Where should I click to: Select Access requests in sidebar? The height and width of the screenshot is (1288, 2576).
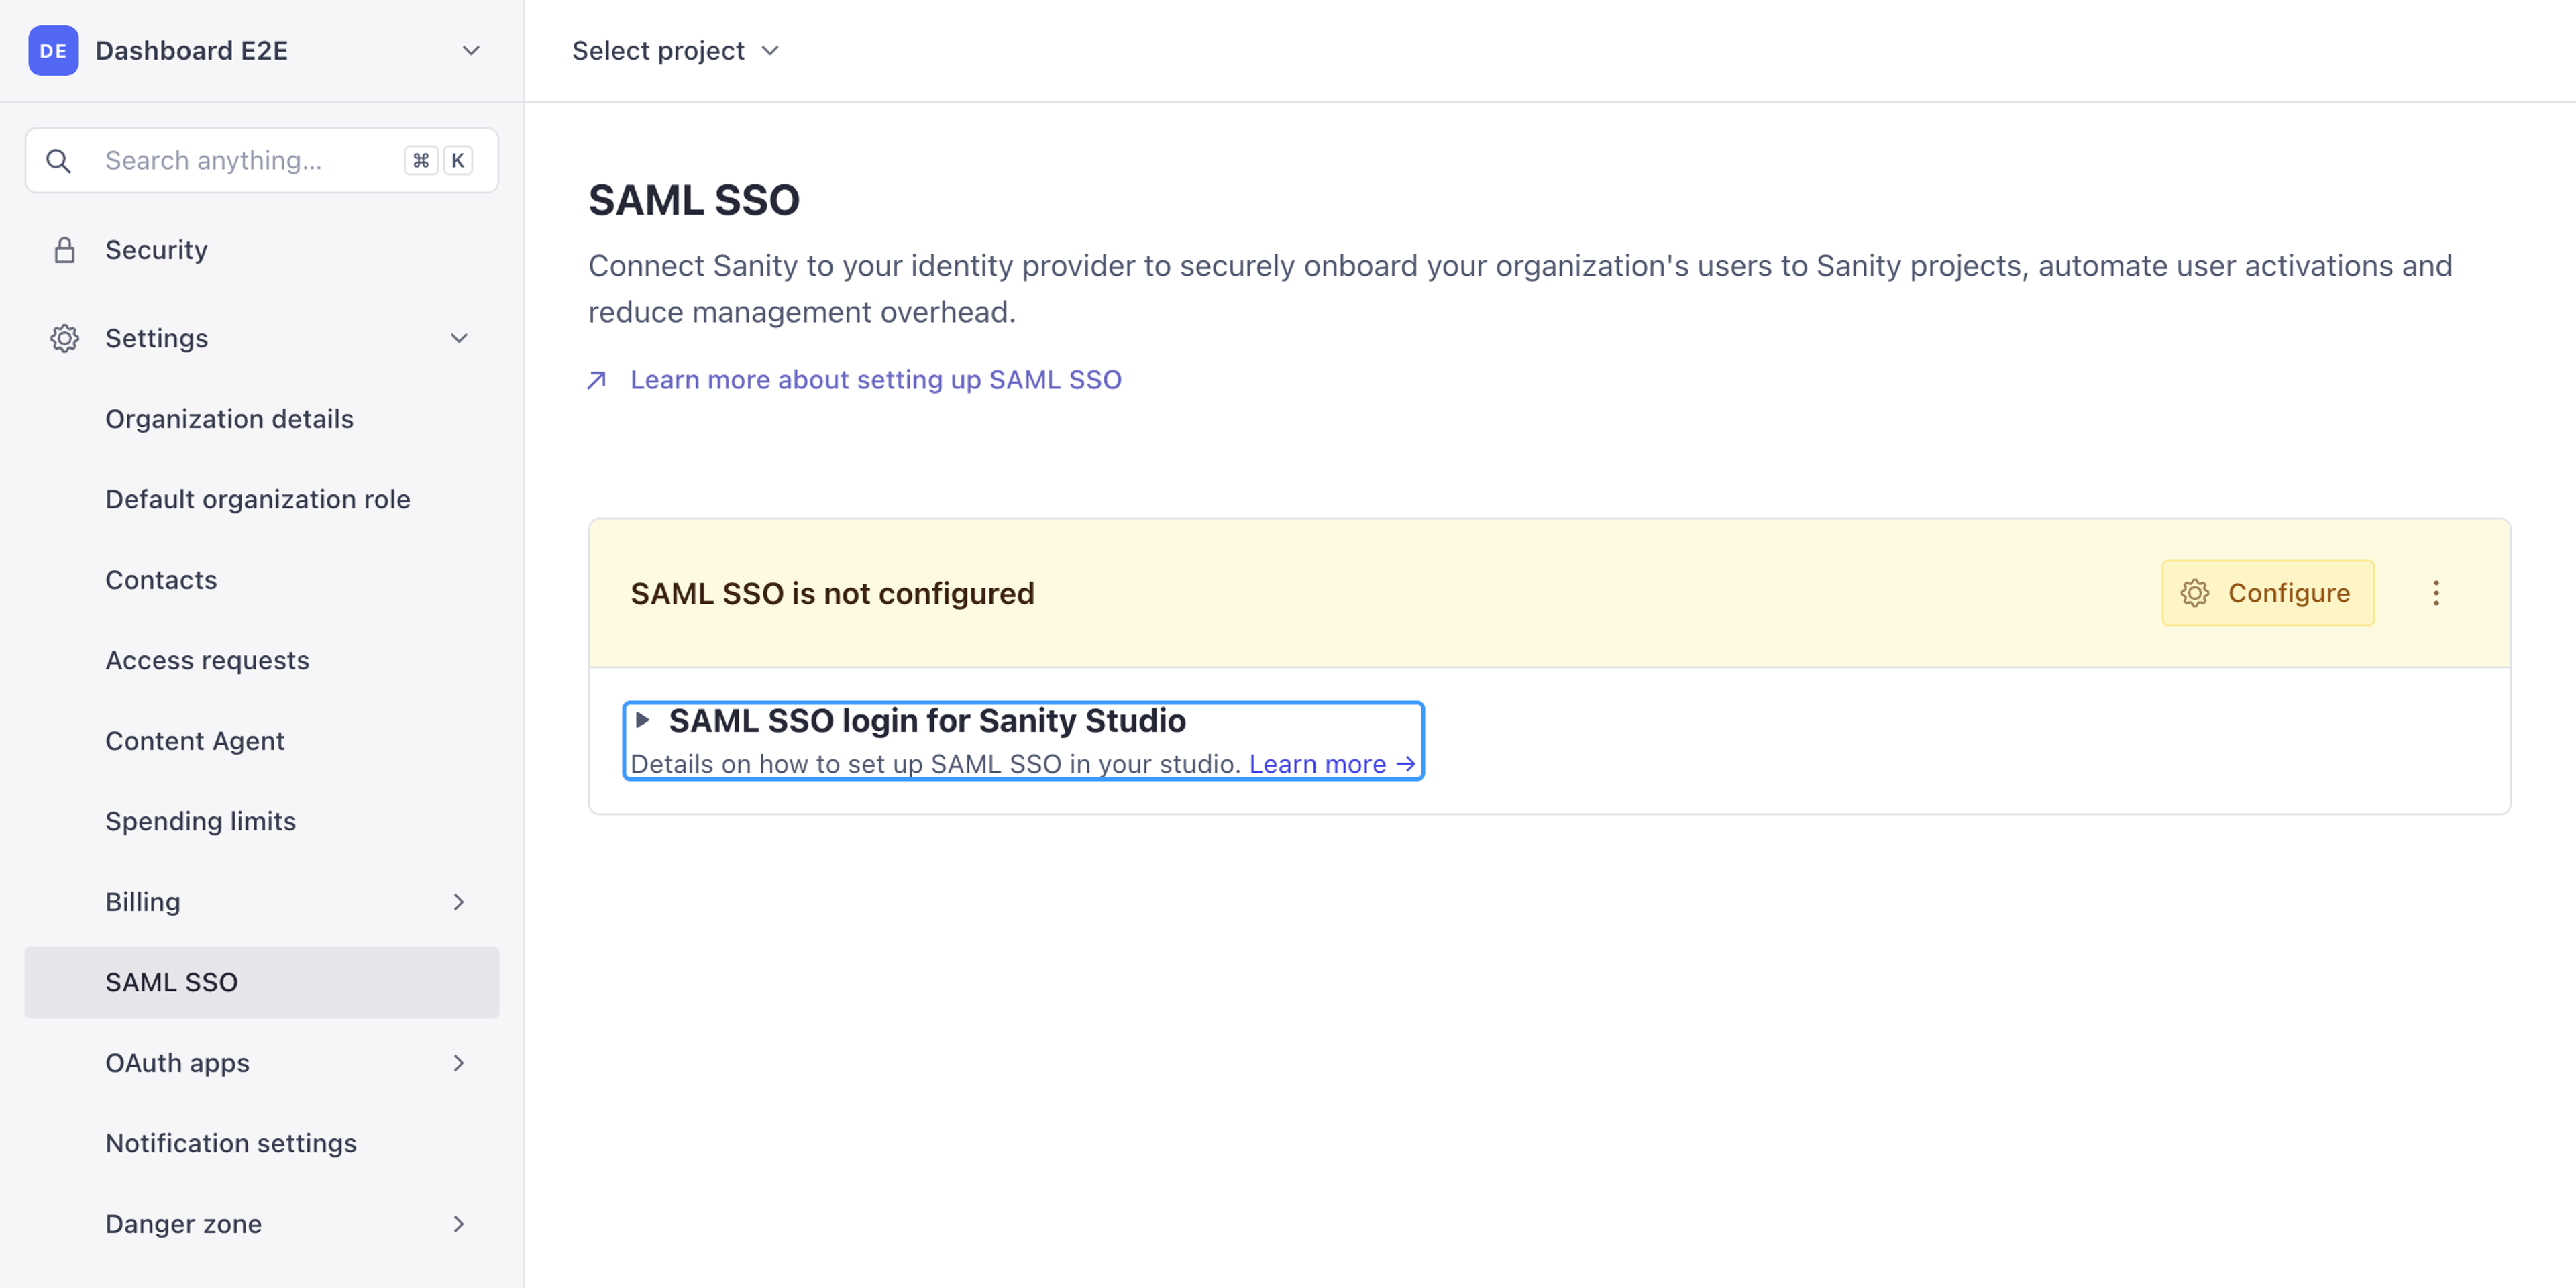(x=262, y=660)
